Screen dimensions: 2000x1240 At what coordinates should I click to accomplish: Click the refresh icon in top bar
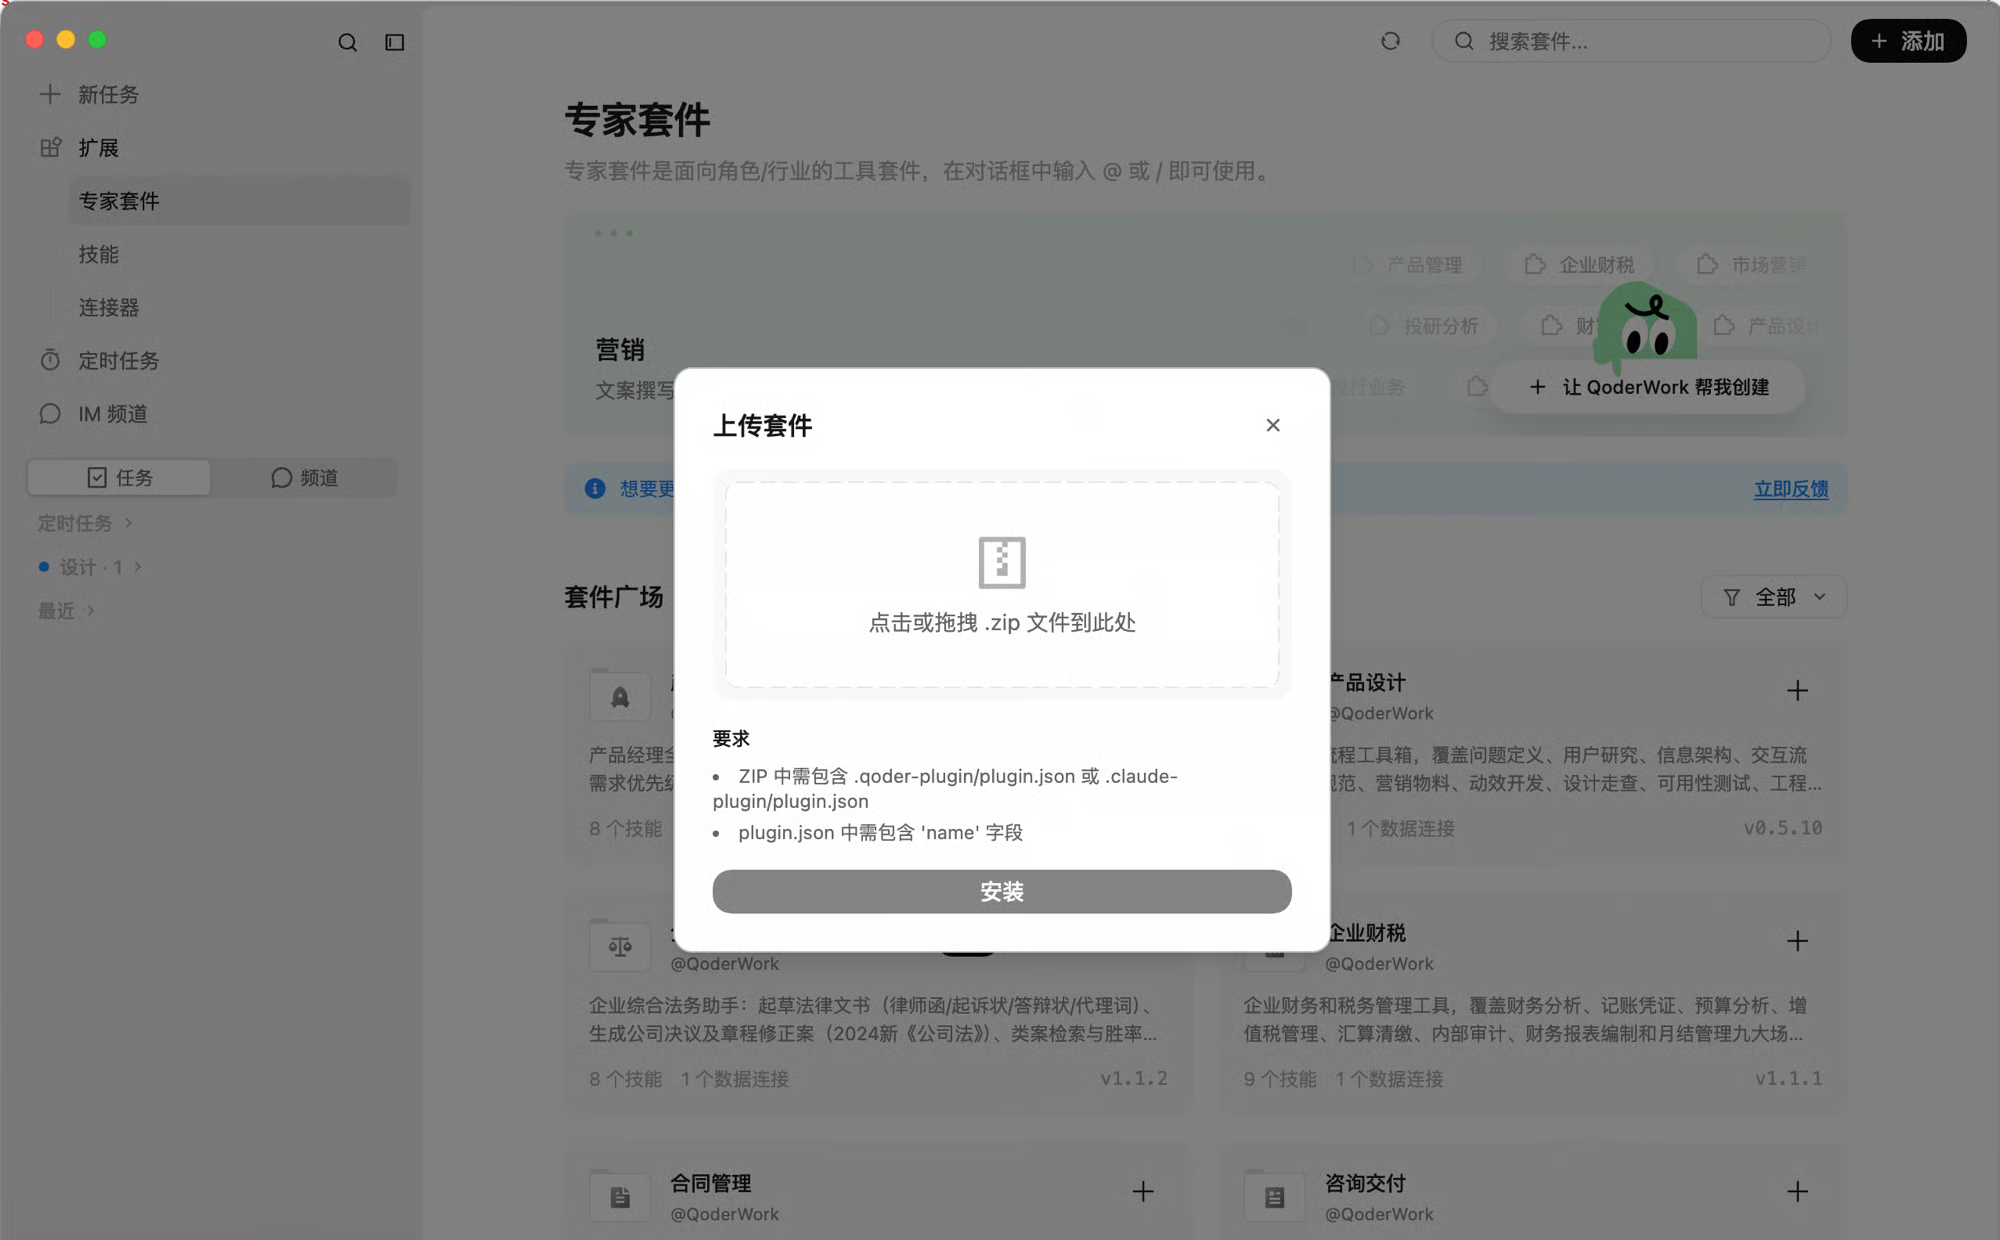click(x=1390, y=41)
